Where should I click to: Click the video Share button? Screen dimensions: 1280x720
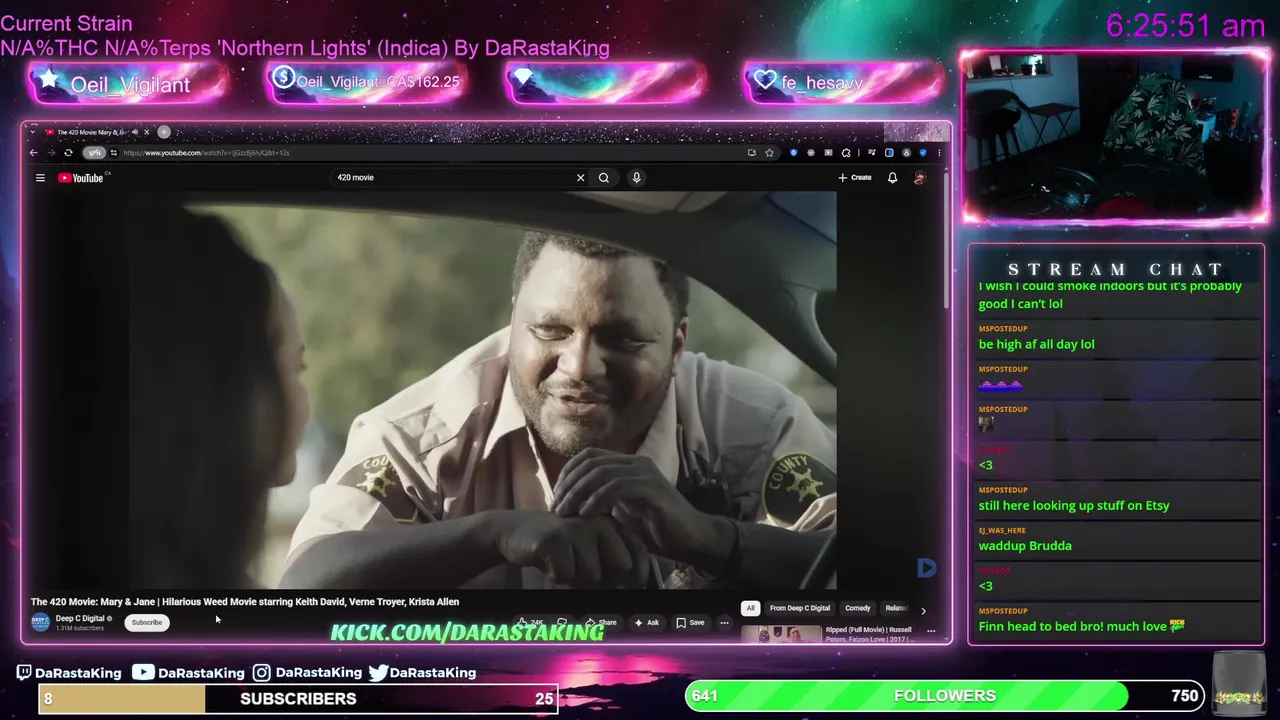click(x=601, y=622)
